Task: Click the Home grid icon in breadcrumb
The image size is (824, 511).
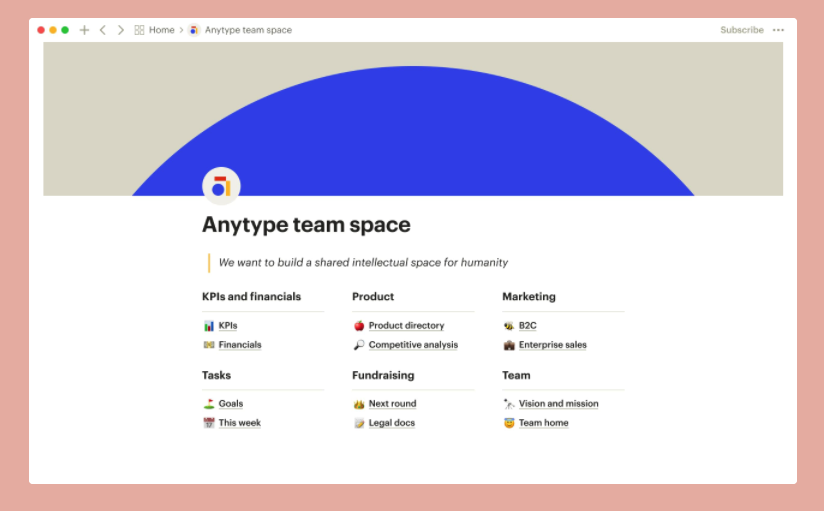Action: click(139, 30)
